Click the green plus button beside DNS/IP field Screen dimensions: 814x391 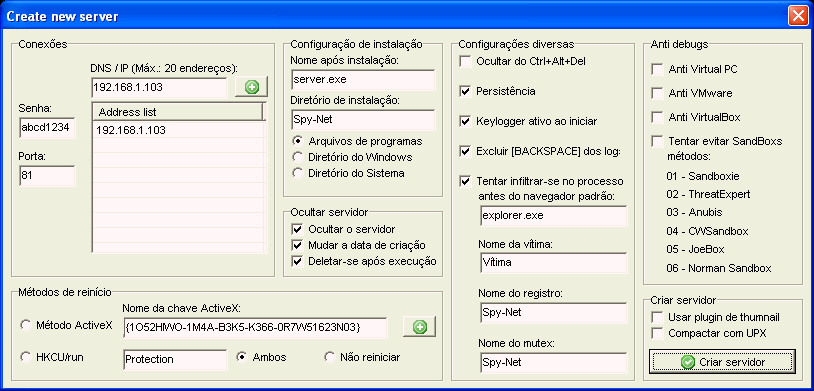tap(251, 87)
